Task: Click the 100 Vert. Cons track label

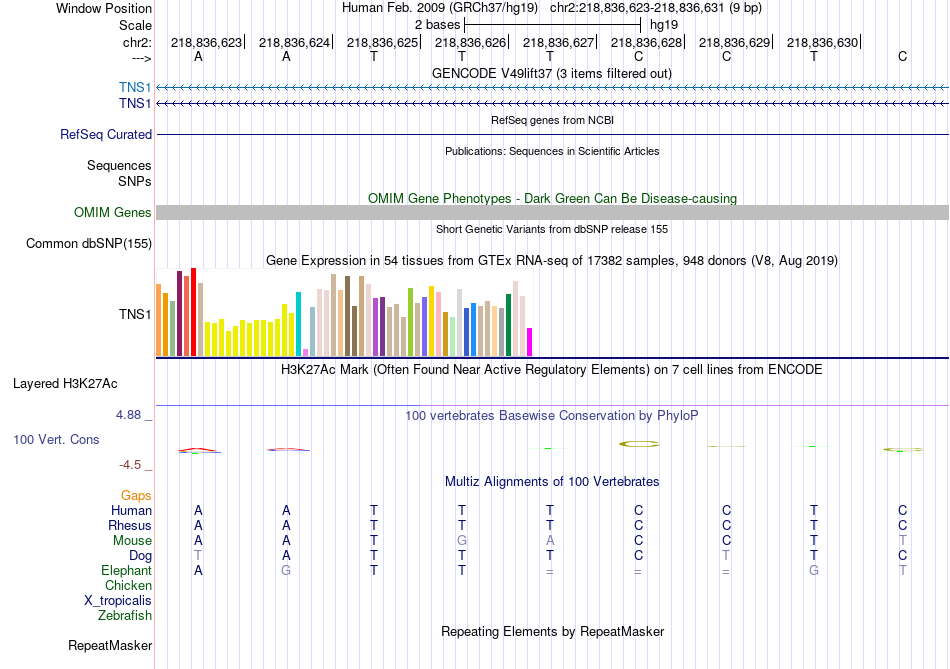Action: [x=56, y=440]
